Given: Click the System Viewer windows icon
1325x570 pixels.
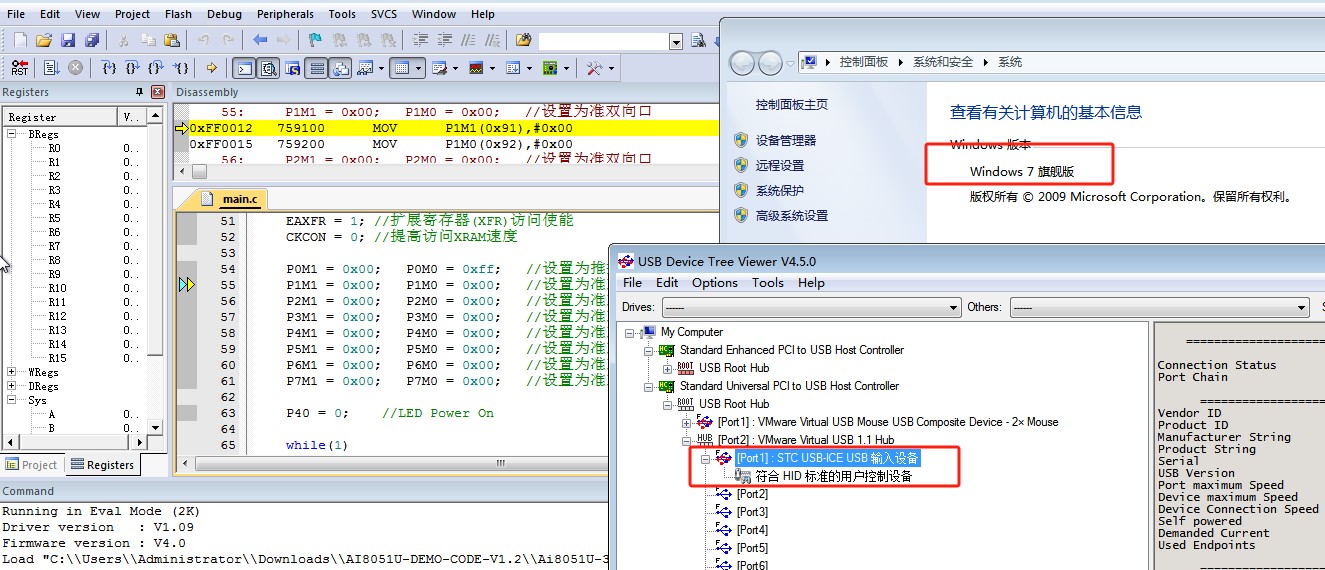Looking at the screenshot, I should coord(550,68).
